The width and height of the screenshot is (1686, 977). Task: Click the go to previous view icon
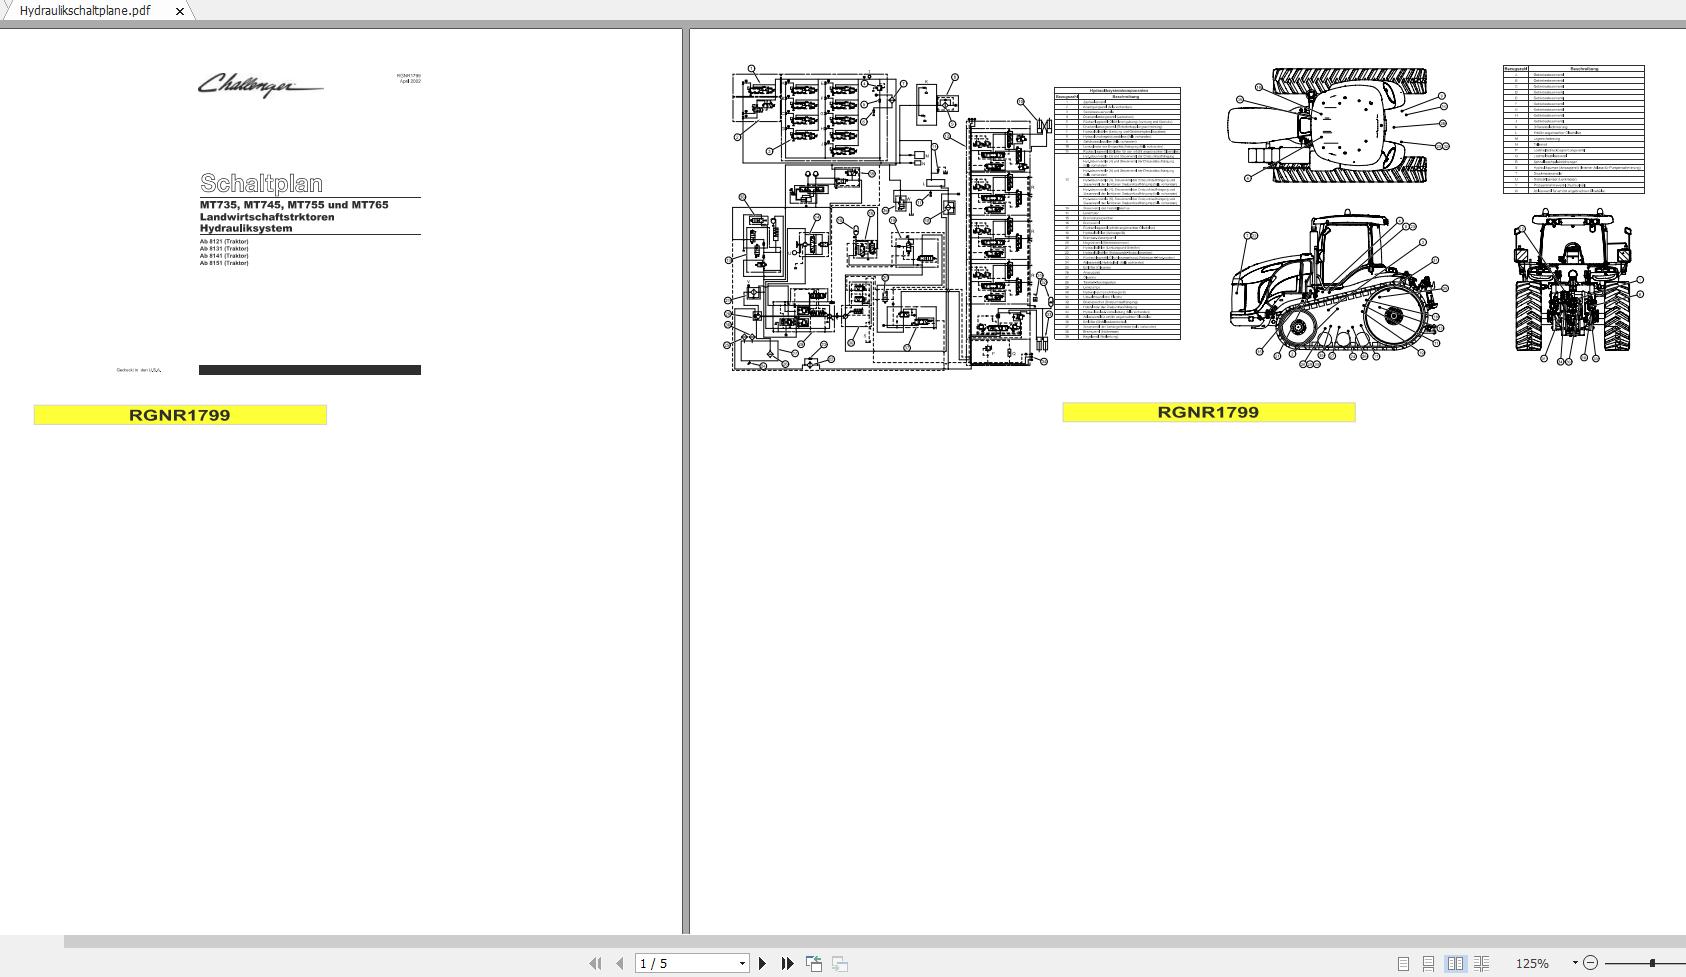pyautogui.click(x=814, y=963)
